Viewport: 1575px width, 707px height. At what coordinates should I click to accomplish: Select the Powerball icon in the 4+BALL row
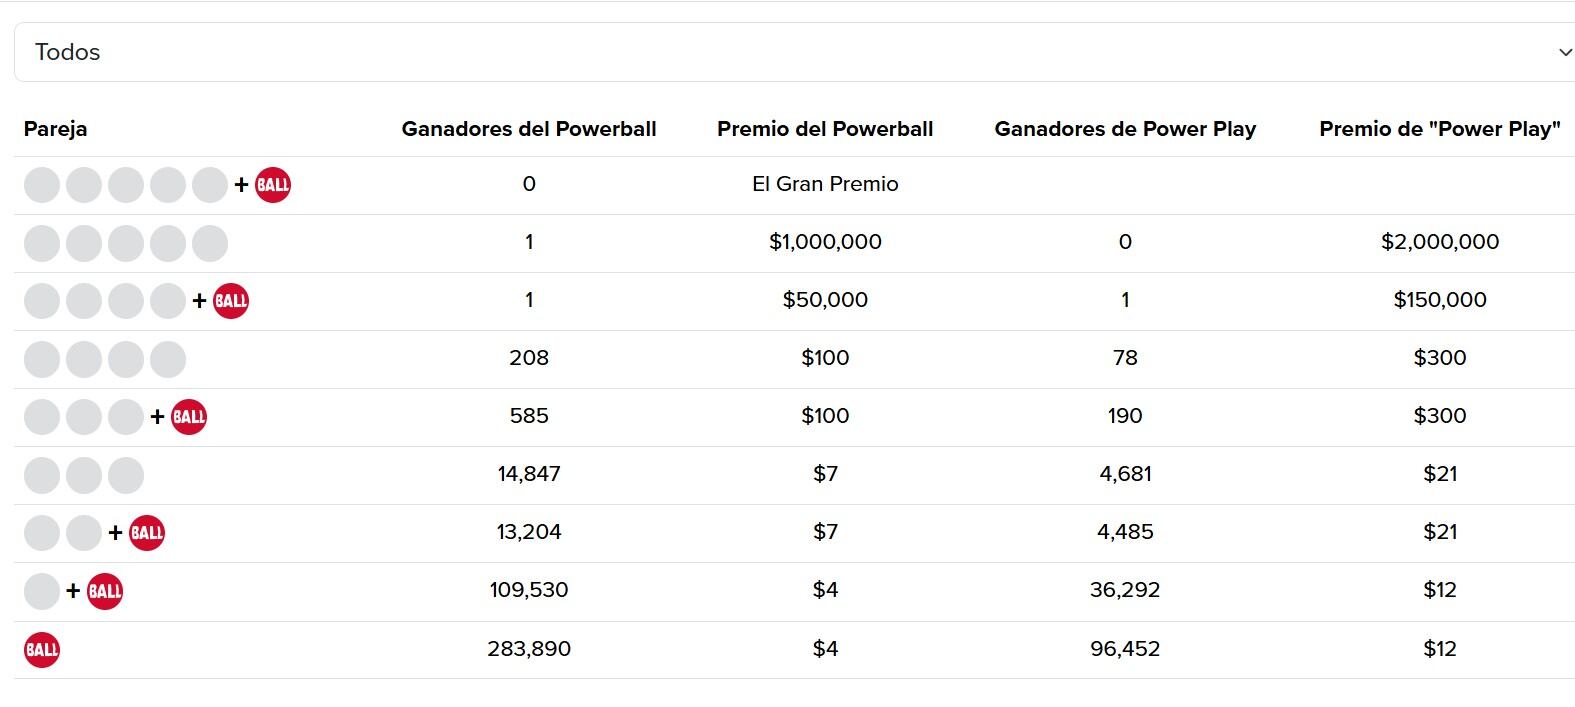coord(231,300)
